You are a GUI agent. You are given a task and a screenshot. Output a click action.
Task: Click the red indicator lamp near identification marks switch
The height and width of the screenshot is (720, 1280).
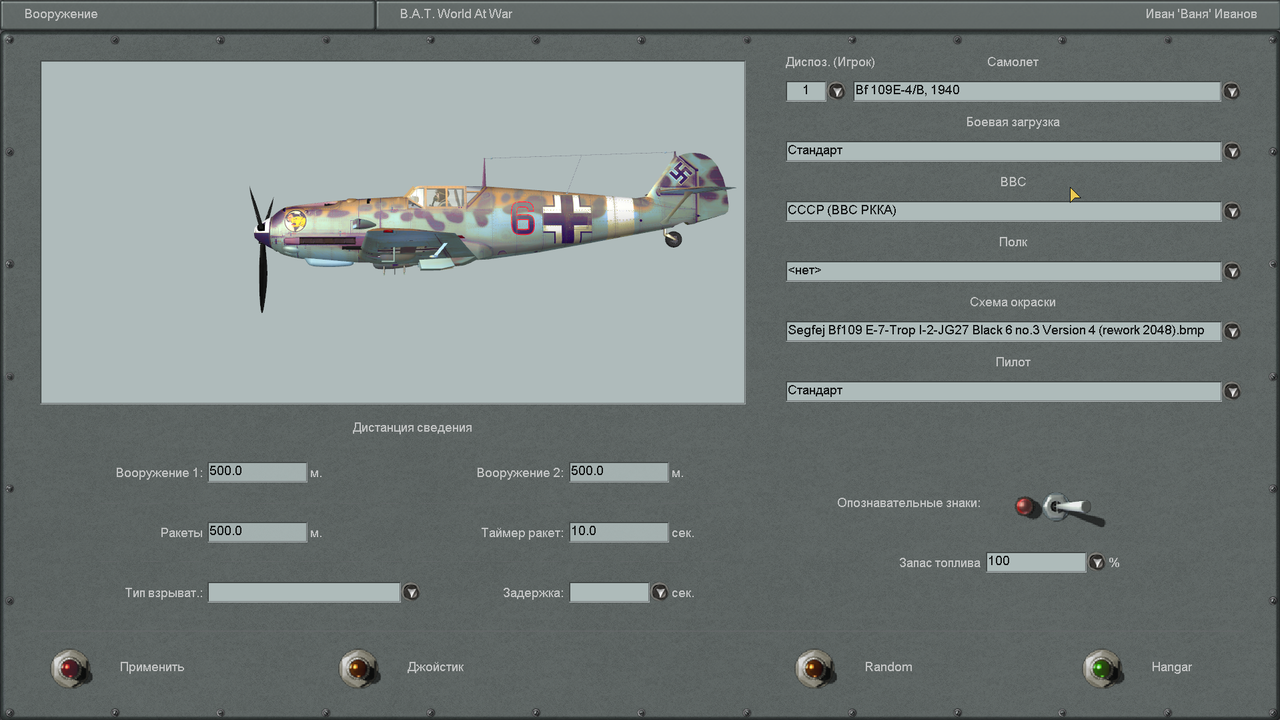click(1024, 507)
